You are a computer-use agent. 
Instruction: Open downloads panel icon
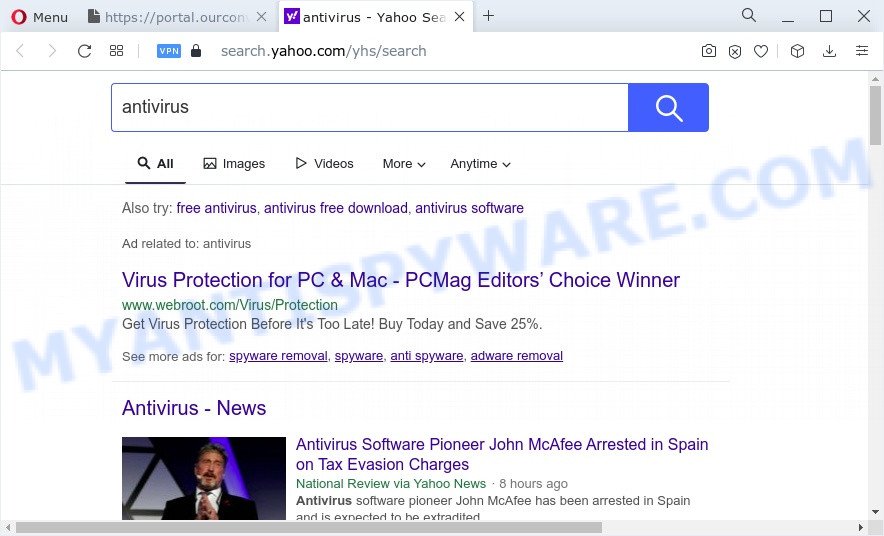829,51
